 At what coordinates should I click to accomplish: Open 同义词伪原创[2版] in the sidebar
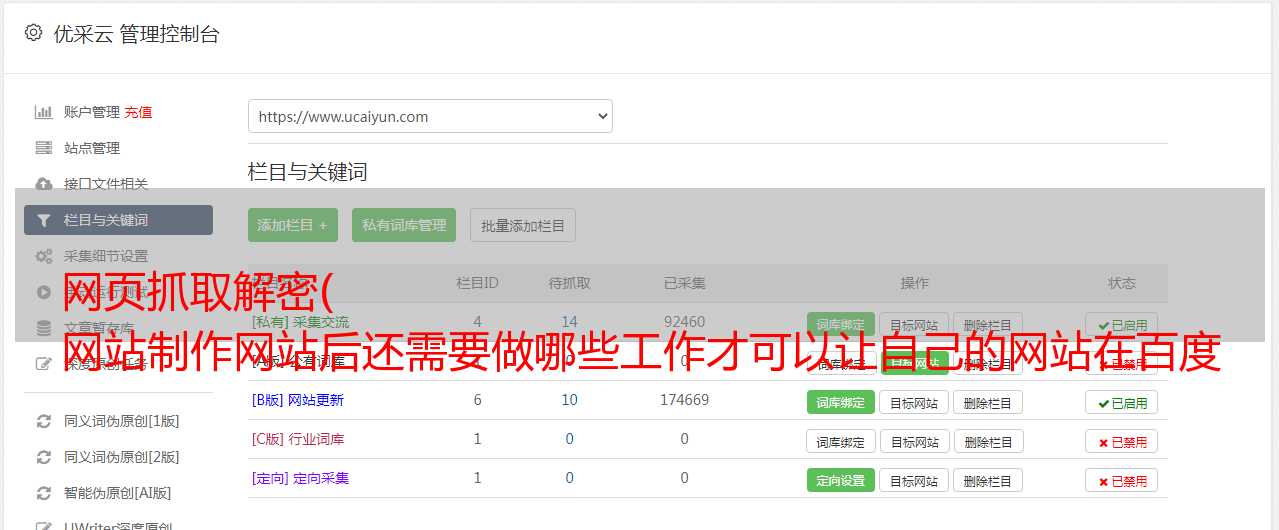[x=122, y=457]
